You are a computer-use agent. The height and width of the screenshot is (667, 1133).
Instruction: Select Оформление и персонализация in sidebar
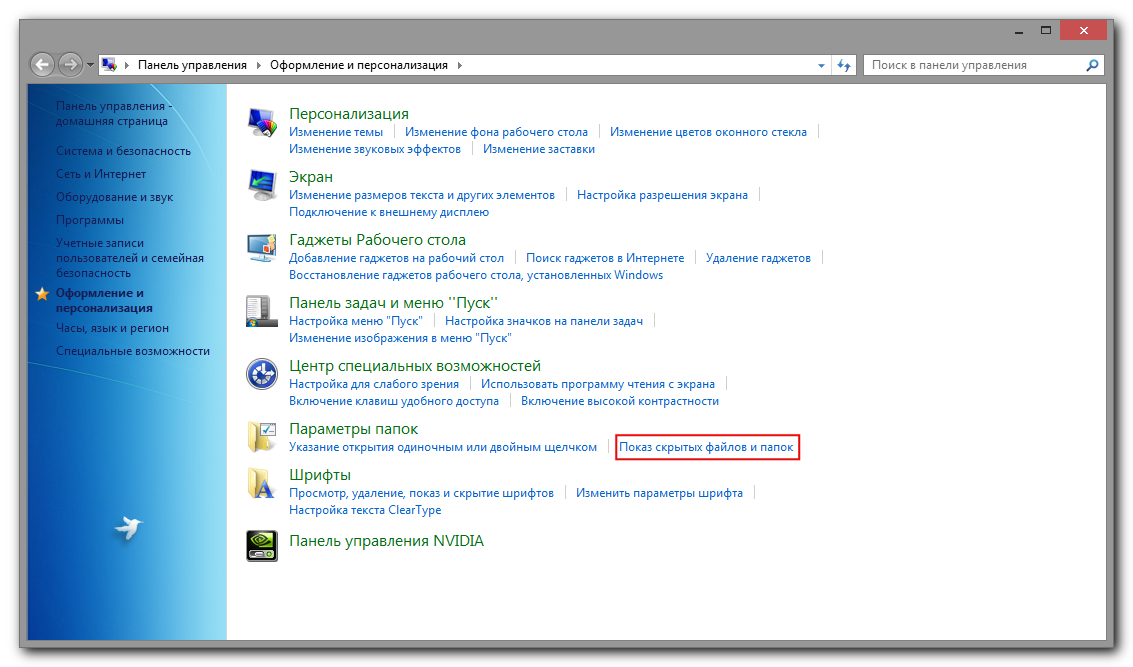pos(104,301)
